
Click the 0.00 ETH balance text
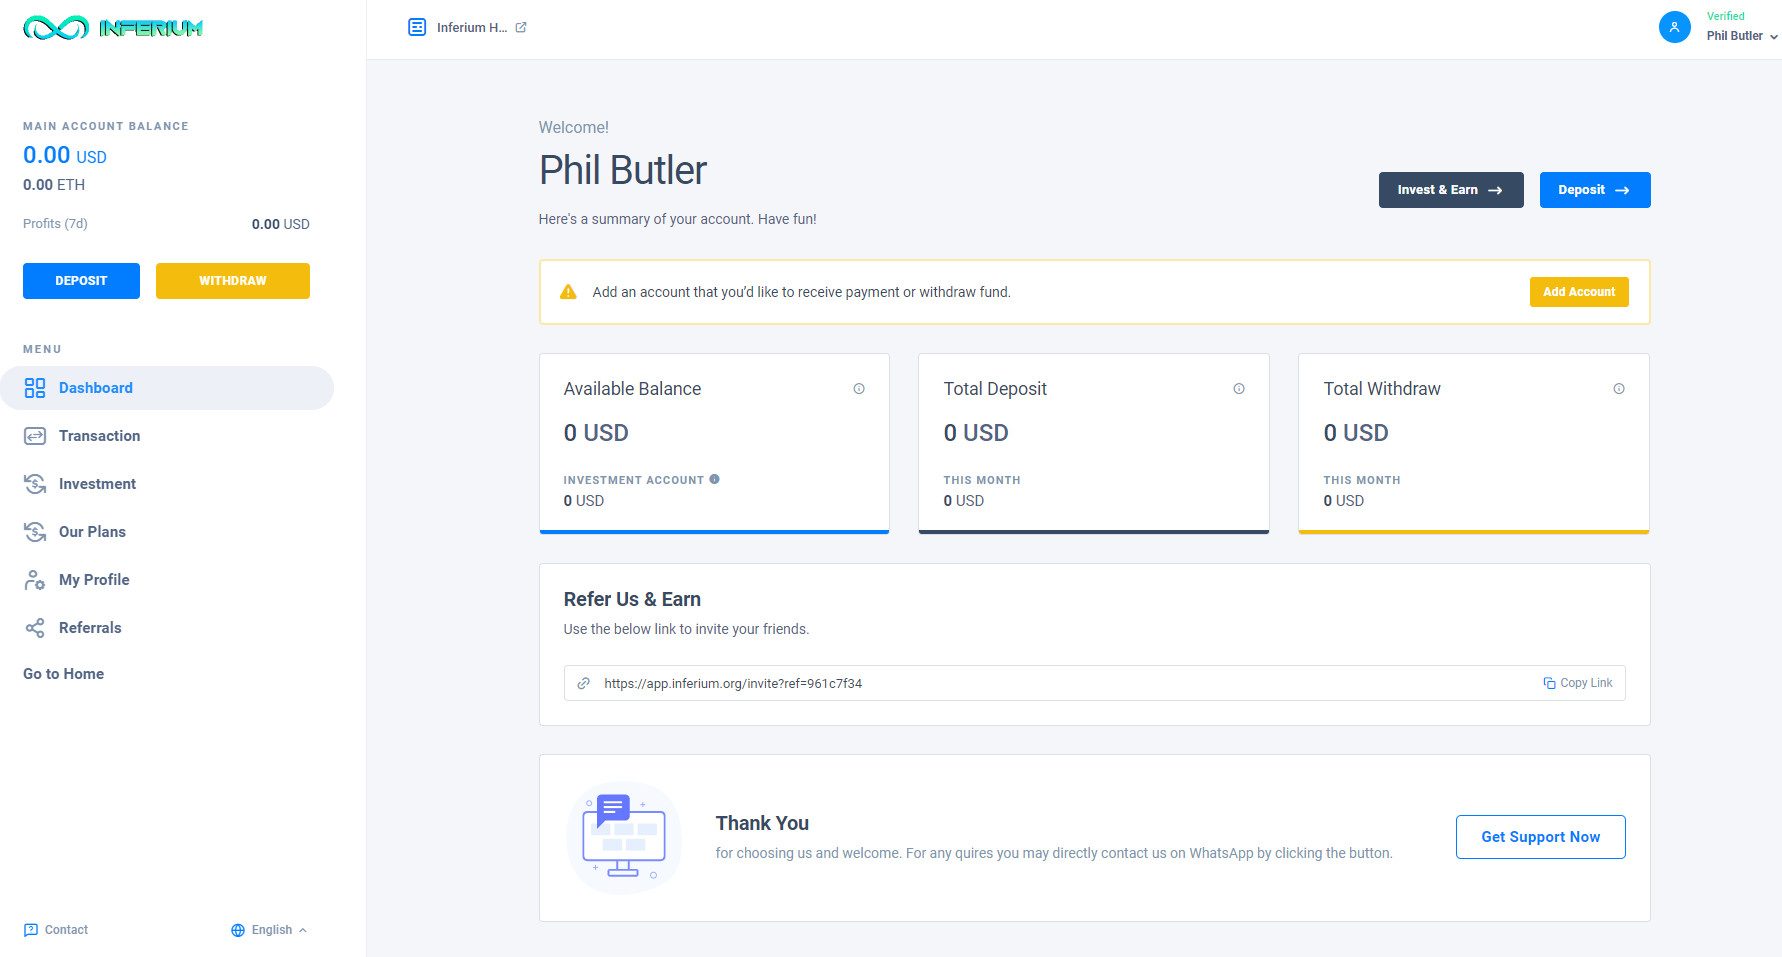[x=54, y=185]
